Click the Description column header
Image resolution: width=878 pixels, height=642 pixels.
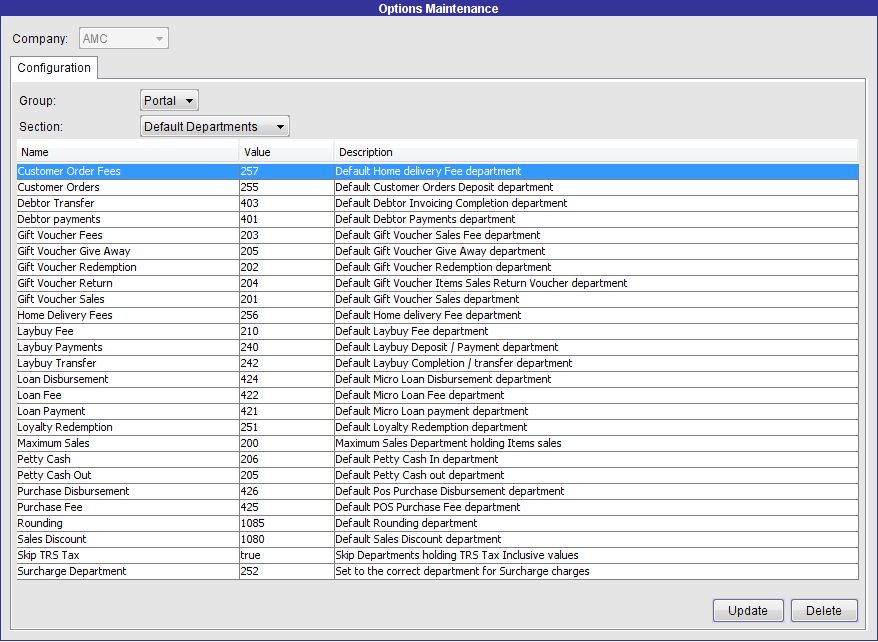[595, 152]
